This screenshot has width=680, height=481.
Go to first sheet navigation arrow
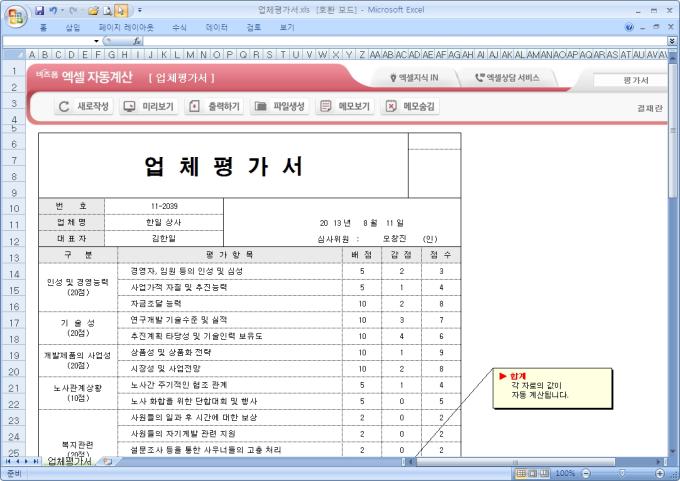[x=8, y=461]
